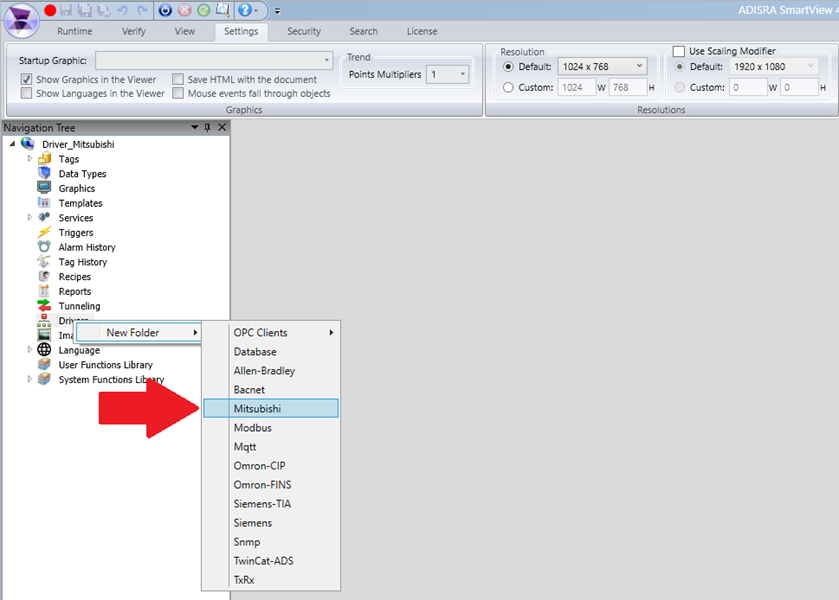Close the Navigation Tree panel

[222, 127]
